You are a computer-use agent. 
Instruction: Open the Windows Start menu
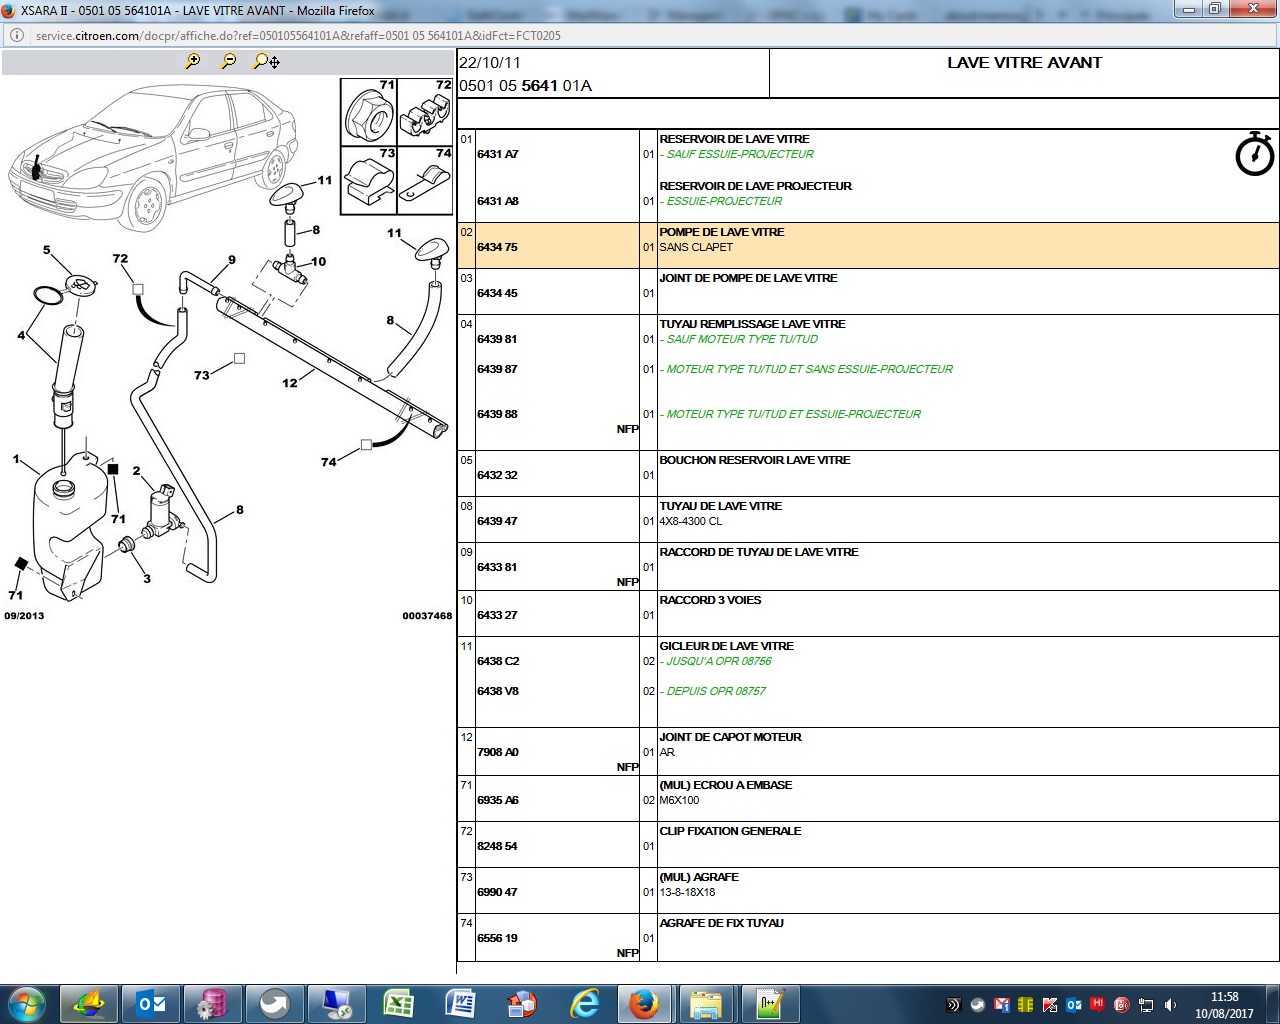(27, 1004)
